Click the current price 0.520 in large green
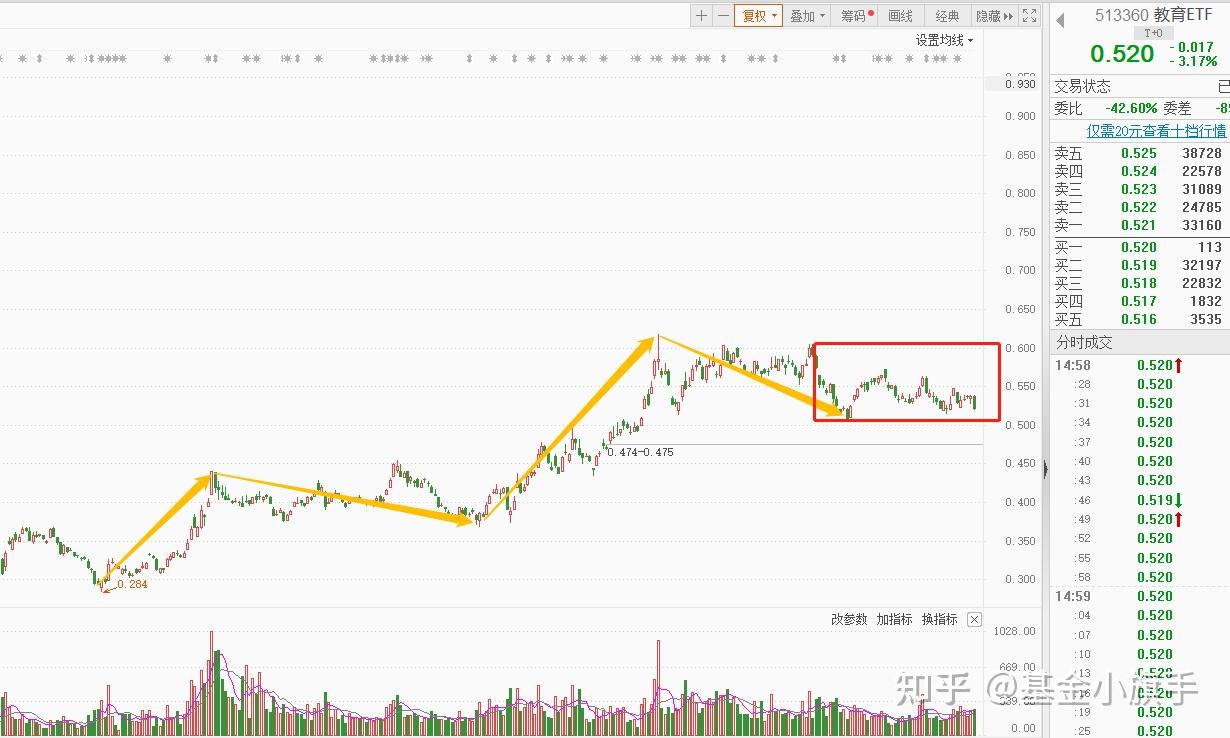This screenshot has height=738, width=1230. tap(1122, 54)
